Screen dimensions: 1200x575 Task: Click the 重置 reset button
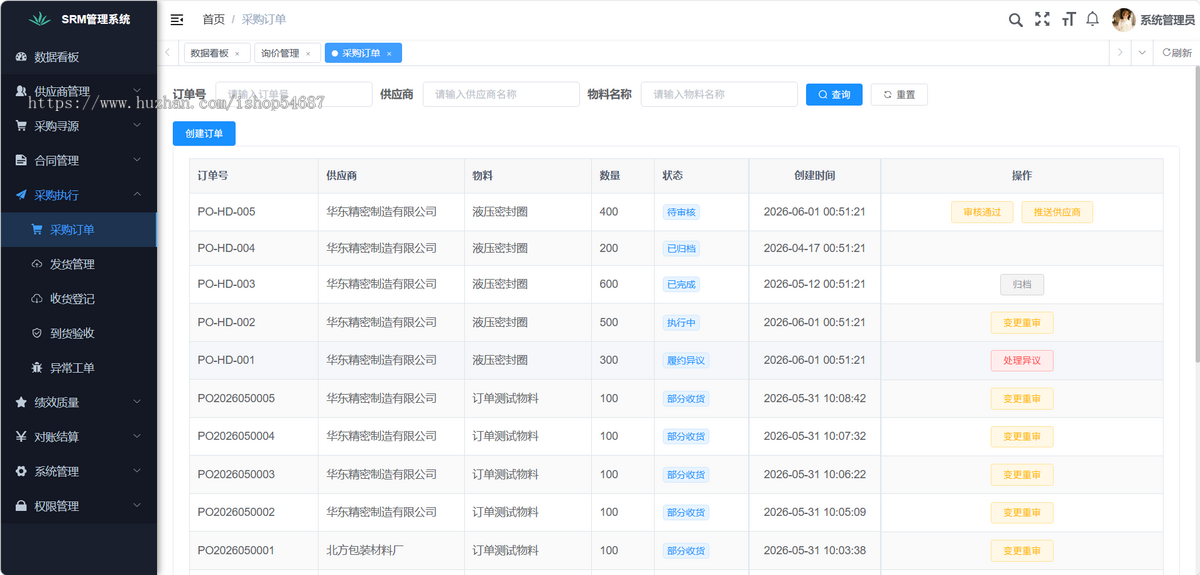[899, 94]
